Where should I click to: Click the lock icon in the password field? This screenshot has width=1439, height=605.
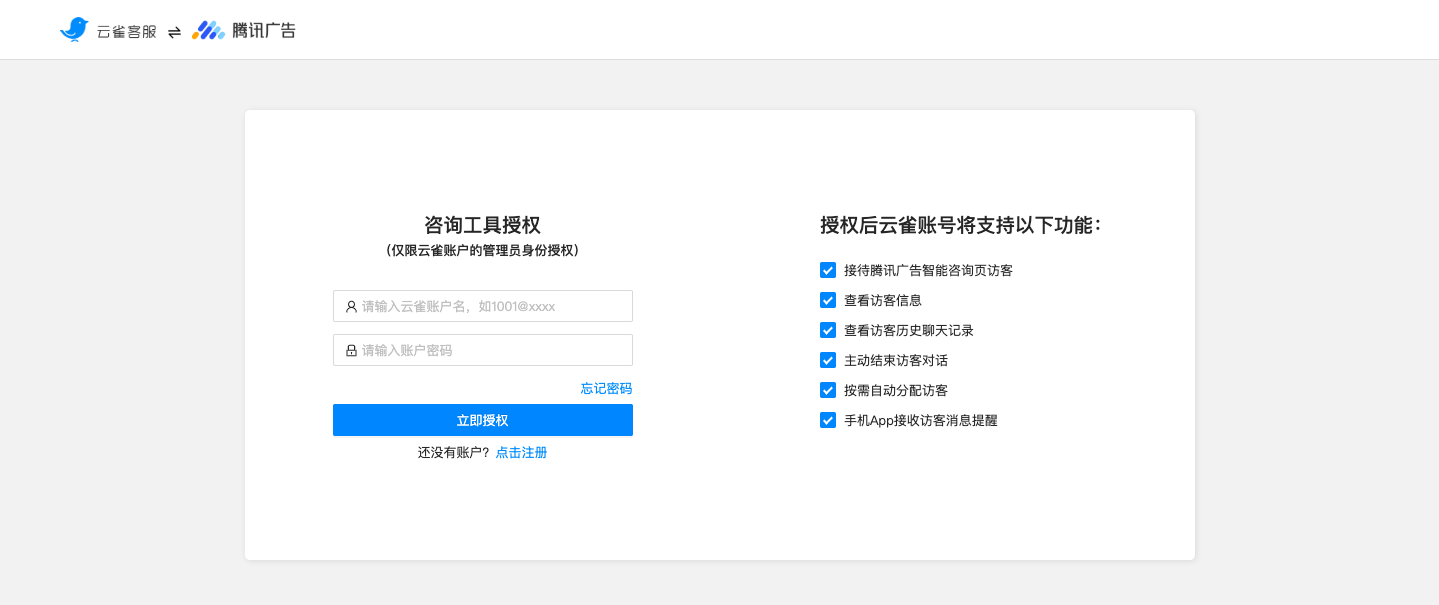[350, 350]
